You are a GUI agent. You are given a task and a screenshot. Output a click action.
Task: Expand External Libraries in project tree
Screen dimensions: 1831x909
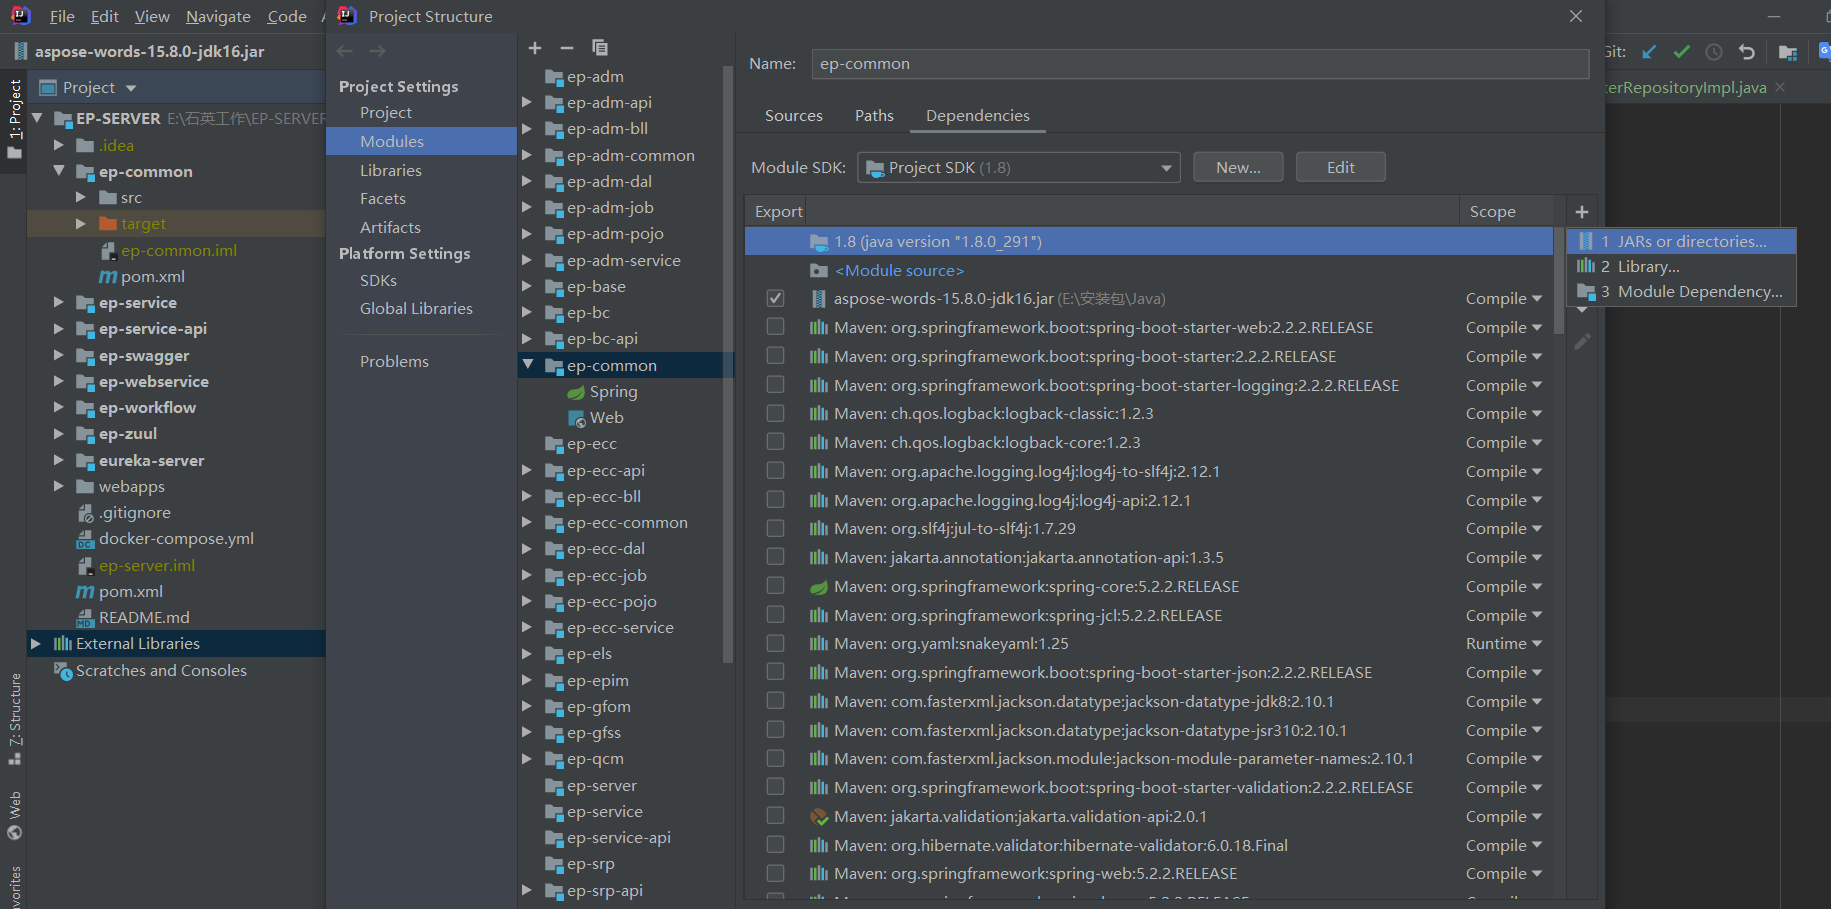pyautogui.click(x=36, y=644)
